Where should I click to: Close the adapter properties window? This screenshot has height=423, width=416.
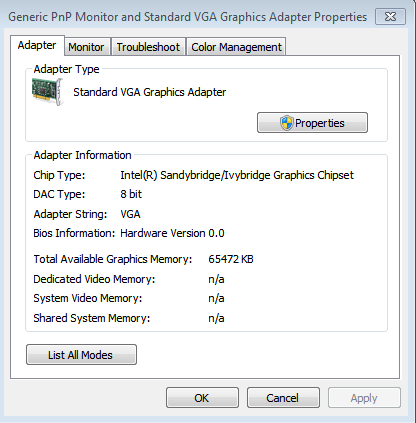click(x=390, y=17)
